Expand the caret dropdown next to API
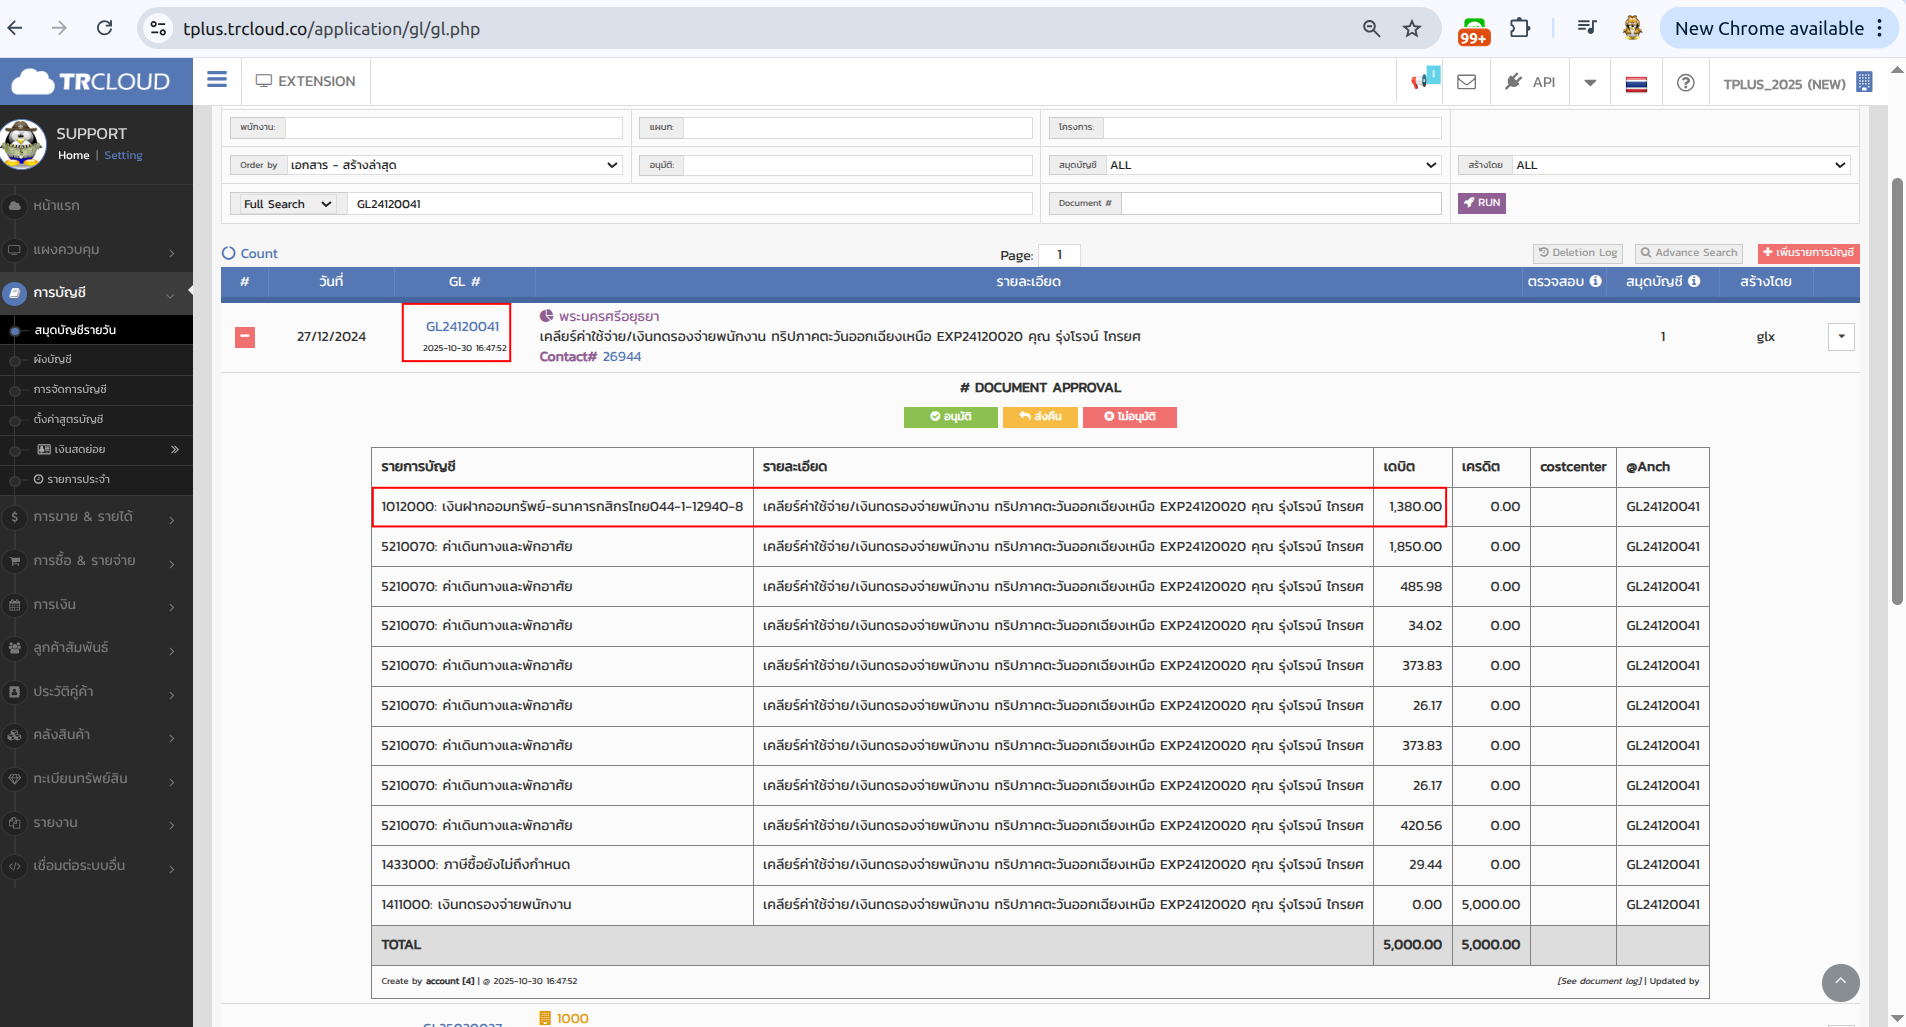 (x=1590, y=82)
